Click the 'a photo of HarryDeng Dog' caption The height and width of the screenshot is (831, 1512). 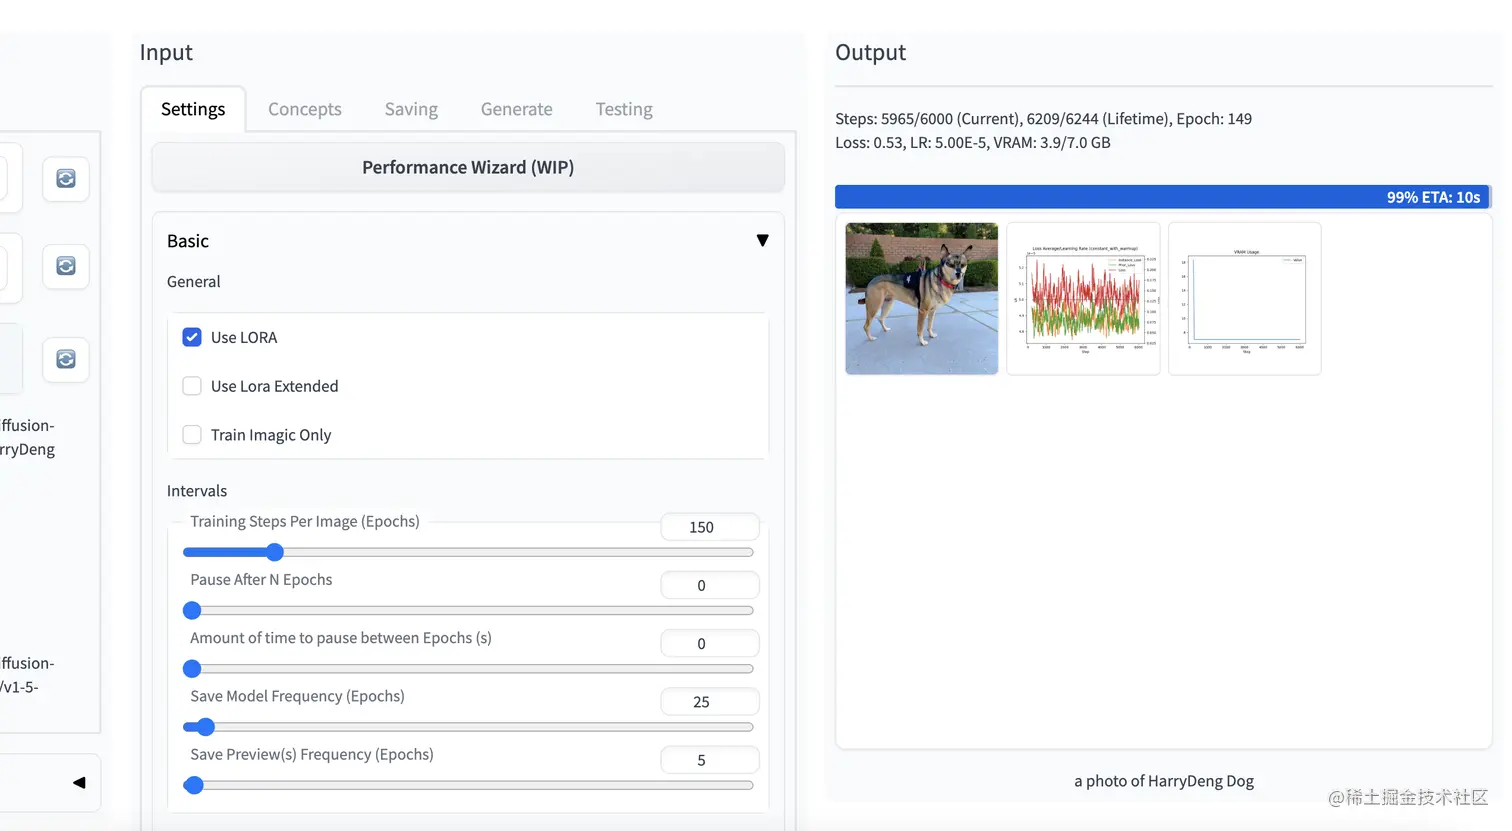1164,781
